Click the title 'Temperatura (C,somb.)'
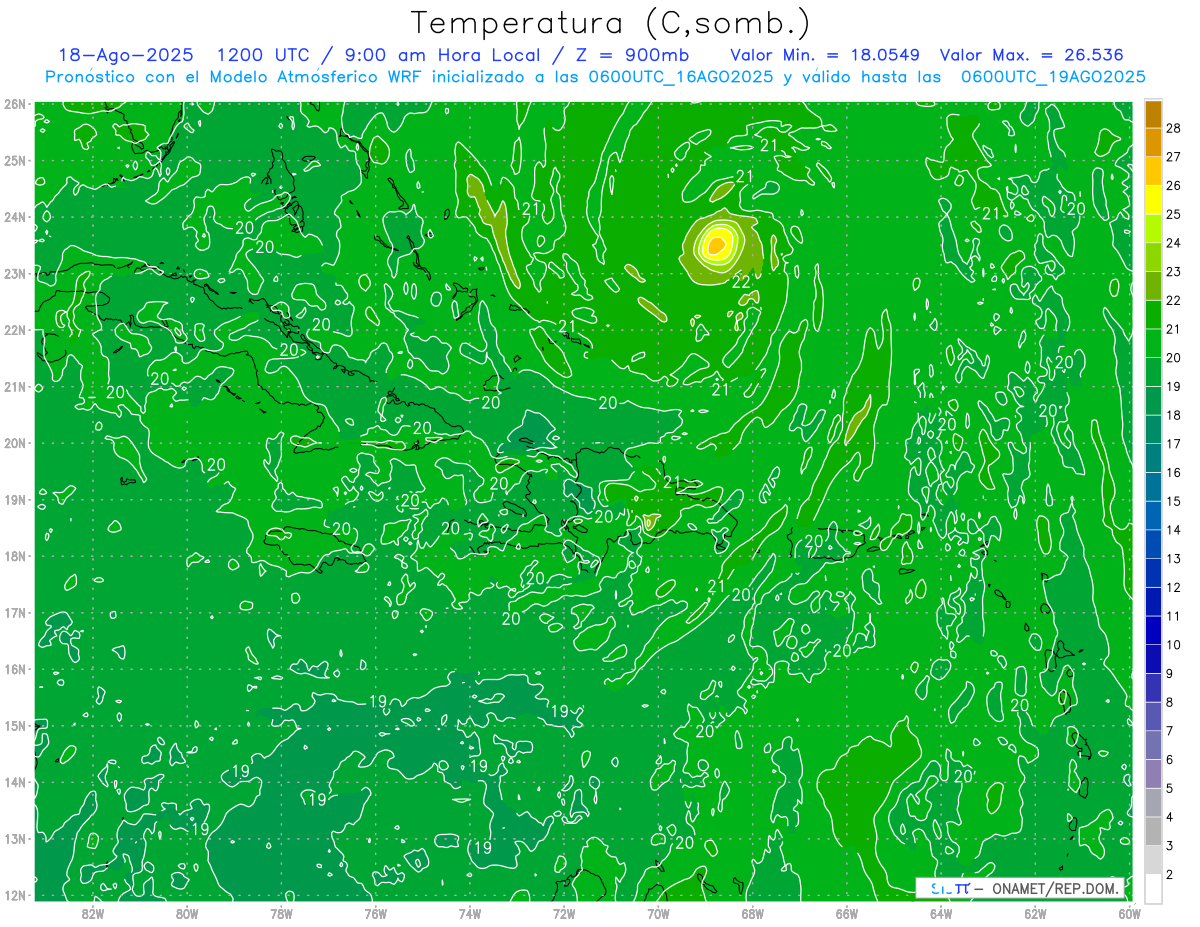This screenshot has height=927, width=1200. (611, 23)
